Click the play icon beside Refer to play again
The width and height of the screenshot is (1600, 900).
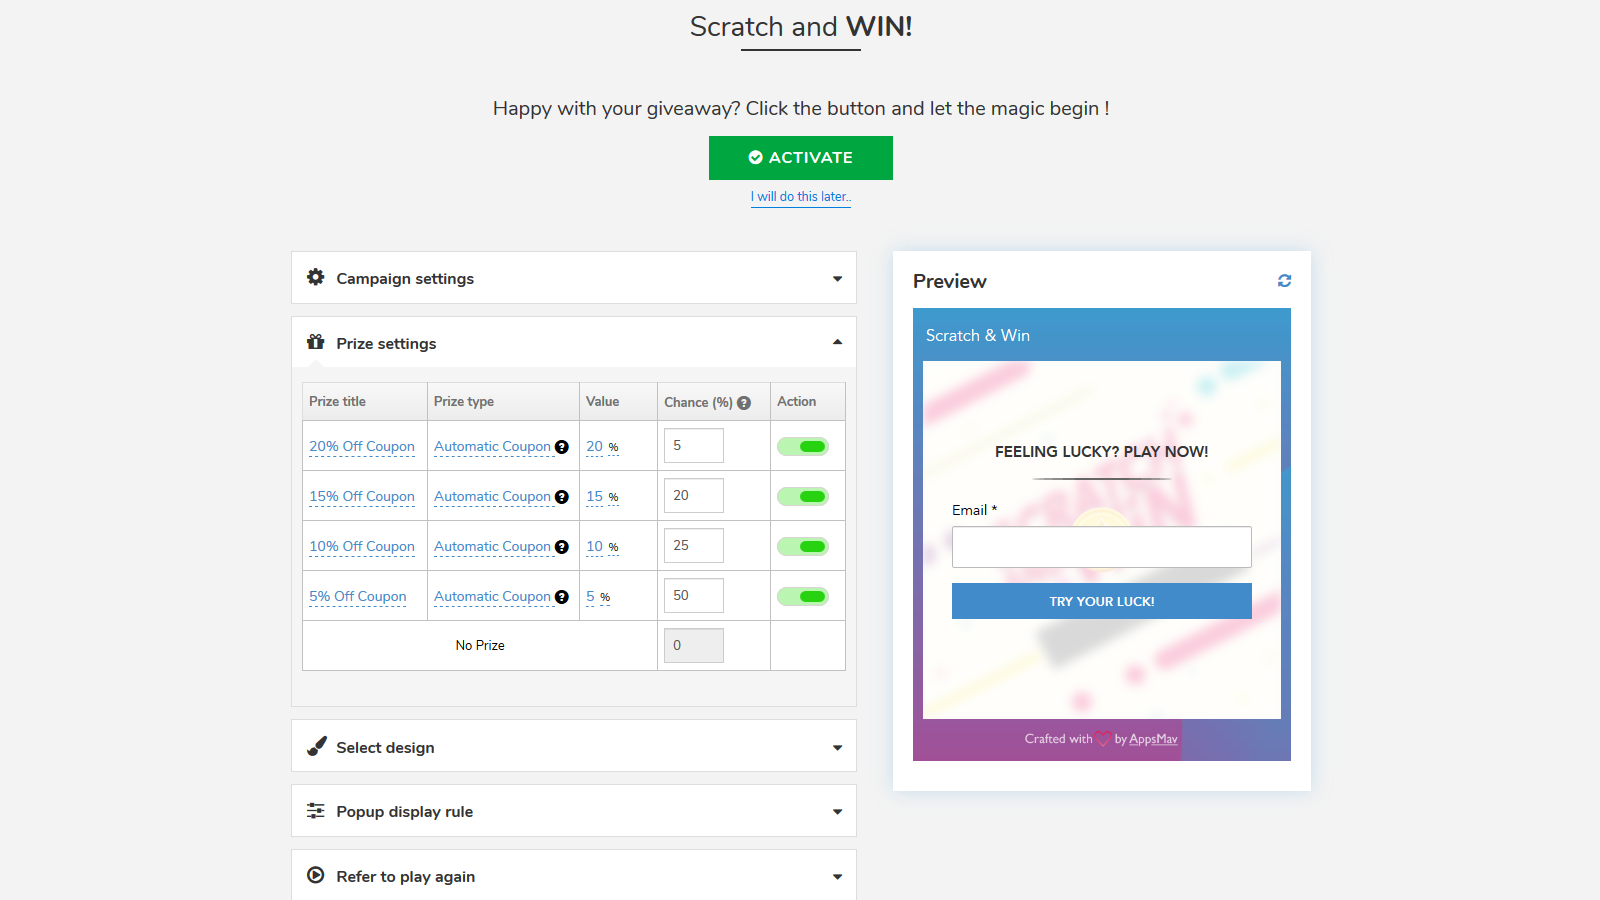click(x=316, y=876)
